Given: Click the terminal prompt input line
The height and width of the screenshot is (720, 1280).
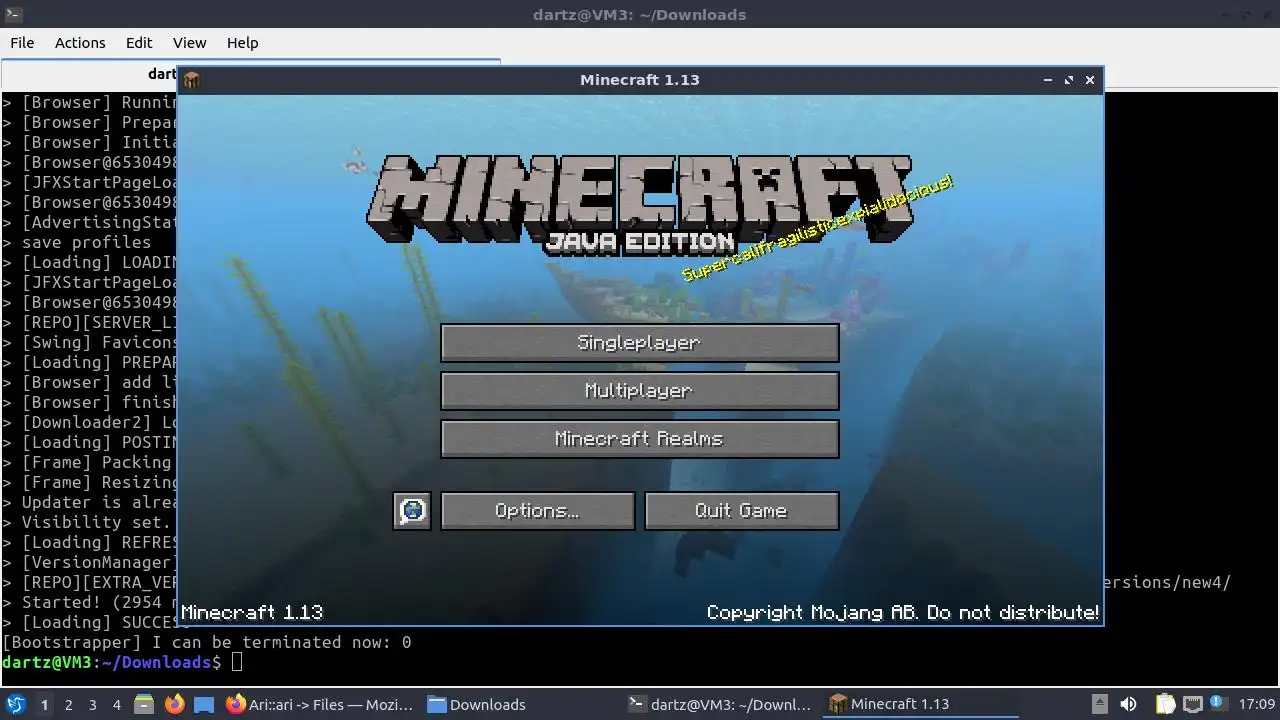Looking at the screenshot, I should (121, 662).
